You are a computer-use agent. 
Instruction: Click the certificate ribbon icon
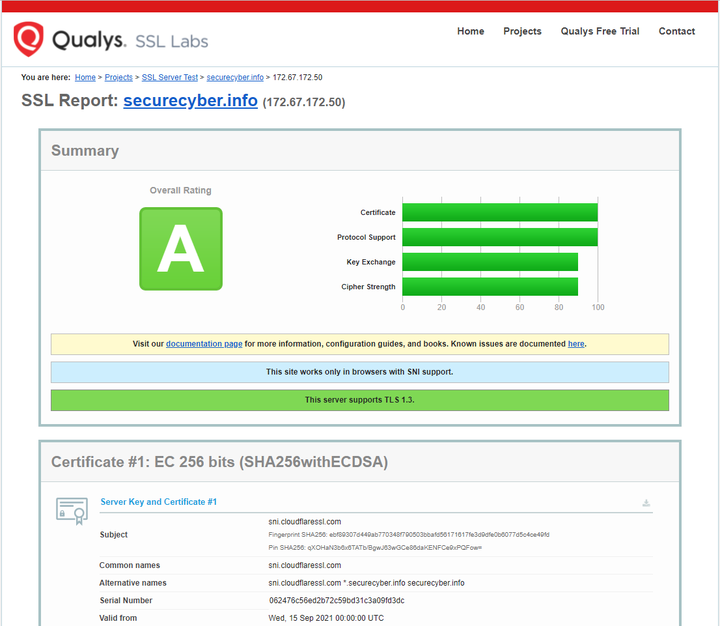(x=72, y=511)
